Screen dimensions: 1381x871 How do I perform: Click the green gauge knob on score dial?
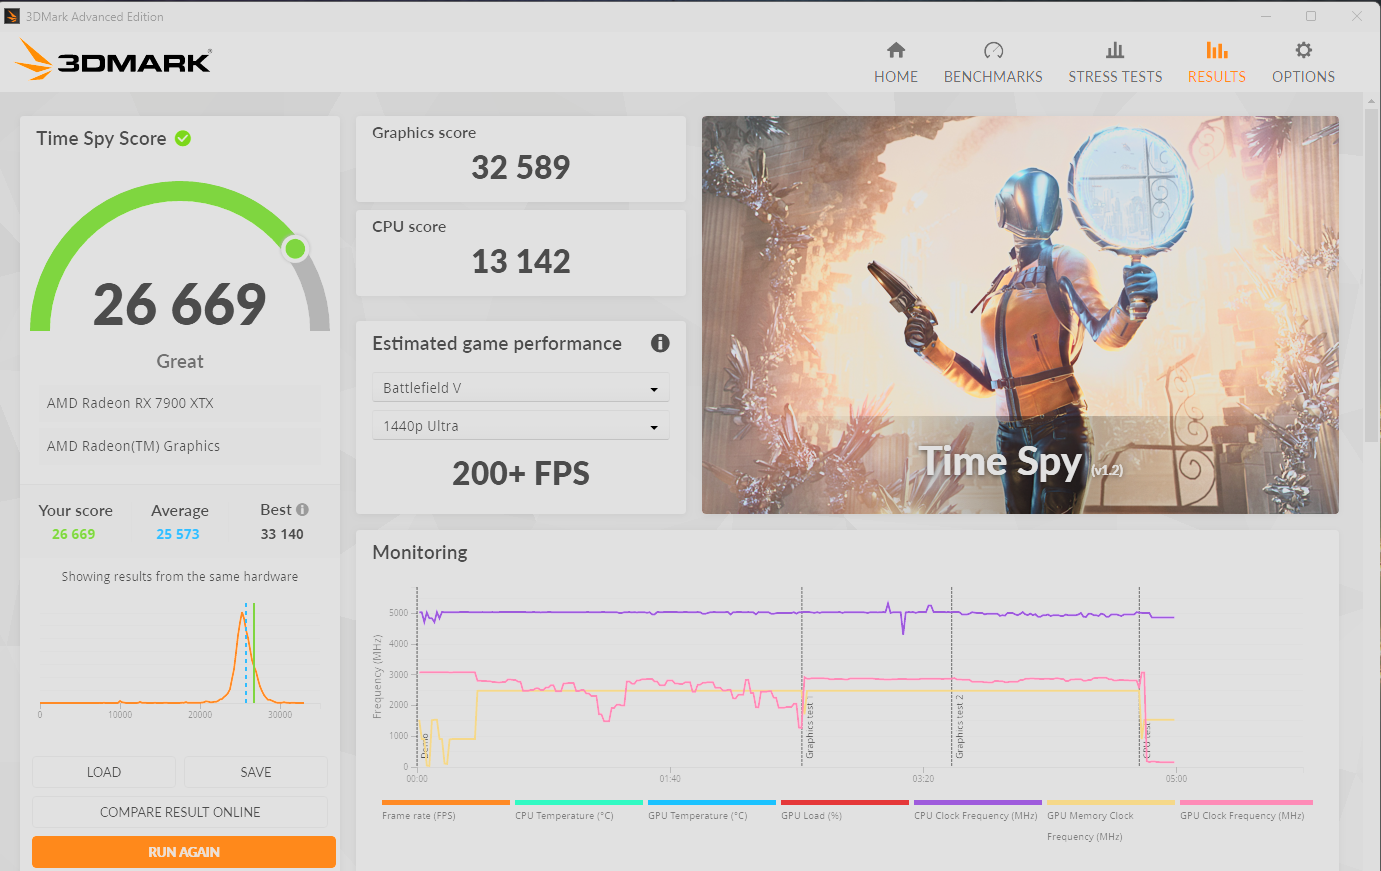point(295,248)
